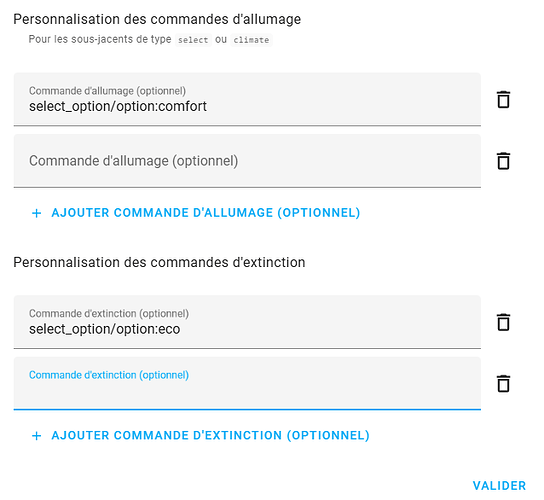Click the blue Commande d'extinction (optionnel) label
This screenshot has height=500, width=544.
tap(109, 375)
